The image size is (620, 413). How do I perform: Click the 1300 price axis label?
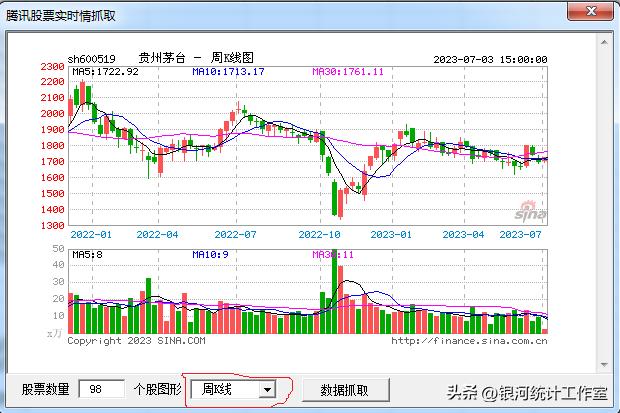52,225
